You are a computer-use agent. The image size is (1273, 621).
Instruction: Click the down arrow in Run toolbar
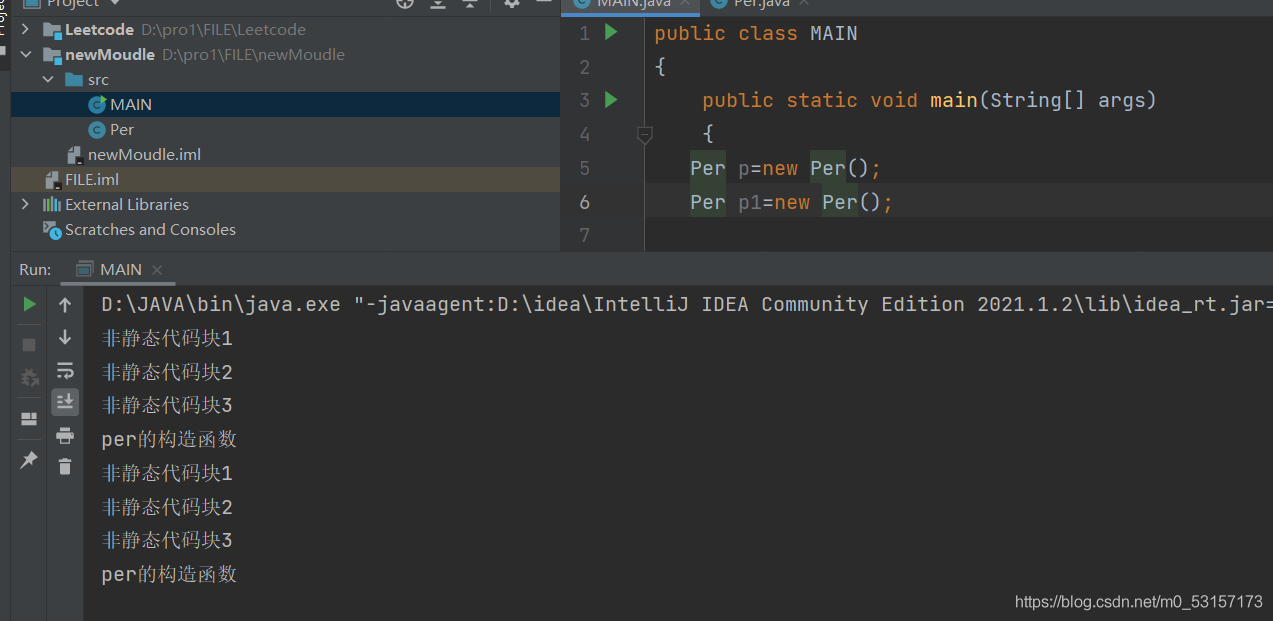coord(65,337)
